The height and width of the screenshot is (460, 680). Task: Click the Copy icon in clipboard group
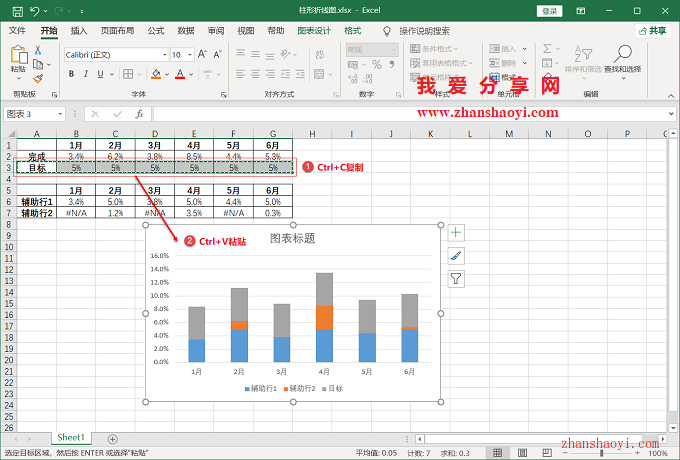click(38, 65)
